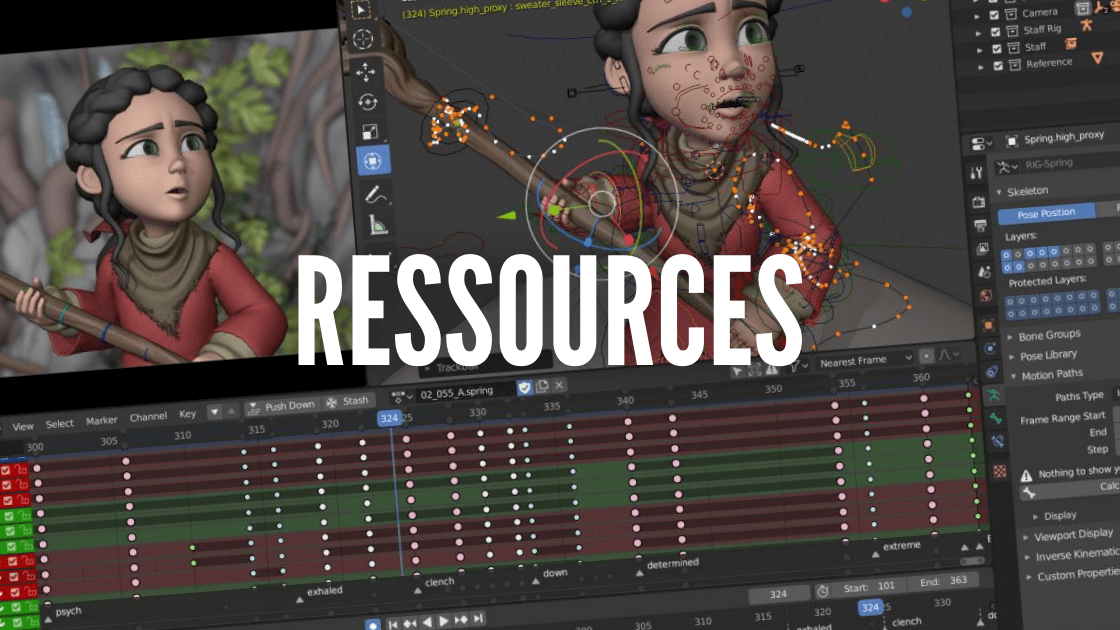Click the stopwatch icon beside Start field

point(823,591)
